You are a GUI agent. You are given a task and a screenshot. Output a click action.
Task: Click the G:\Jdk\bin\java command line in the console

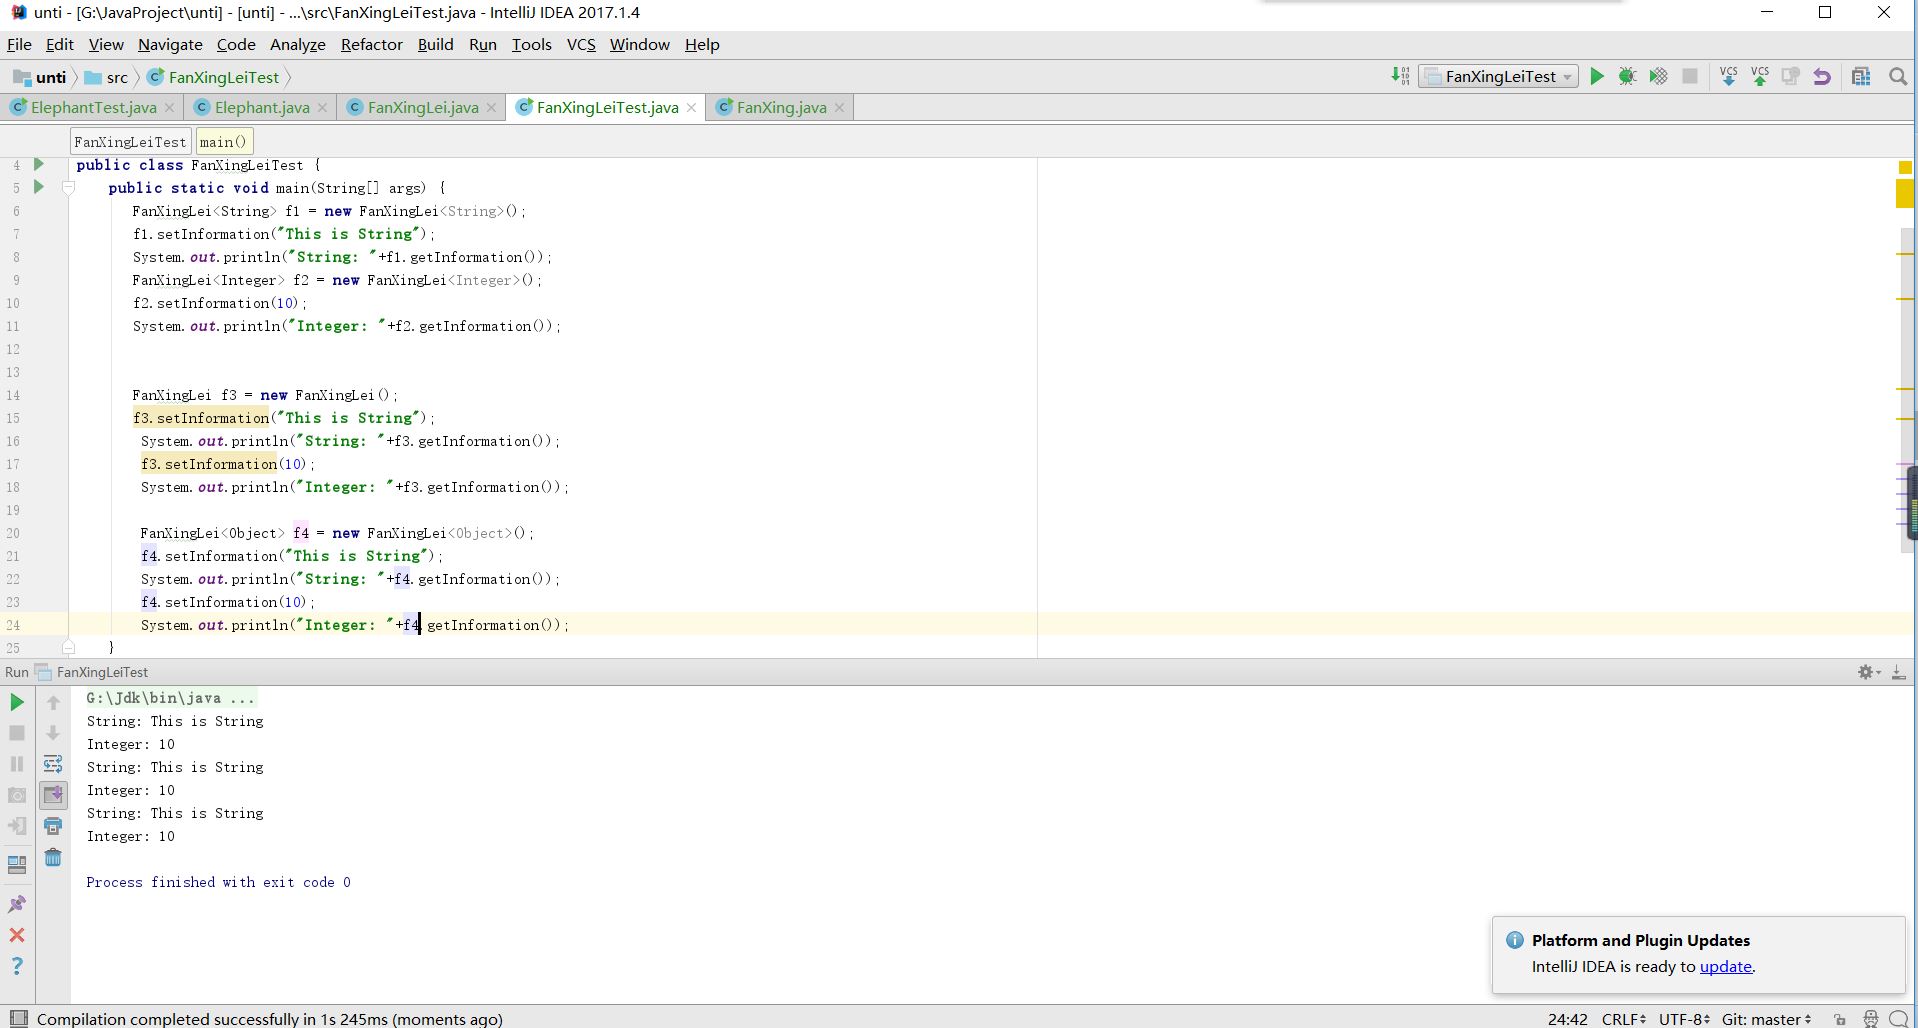[170, 698]
